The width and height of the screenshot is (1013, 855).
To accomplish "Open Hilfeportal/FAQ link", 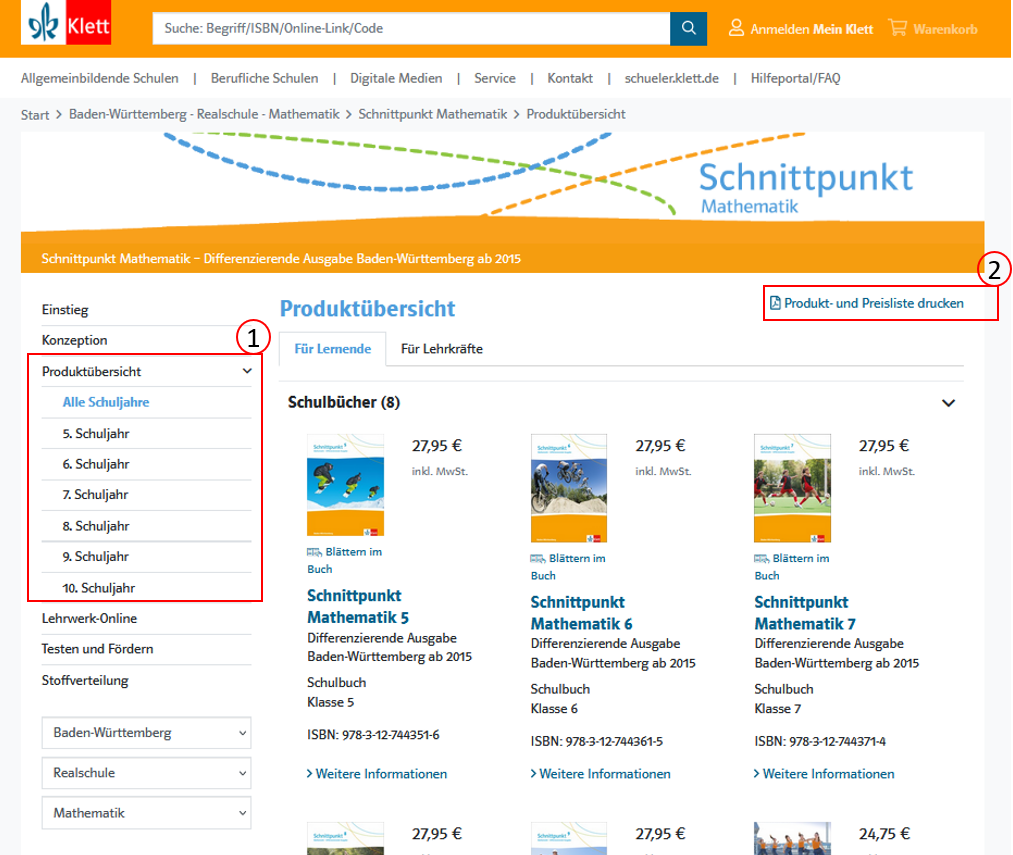I will point(795,78).
